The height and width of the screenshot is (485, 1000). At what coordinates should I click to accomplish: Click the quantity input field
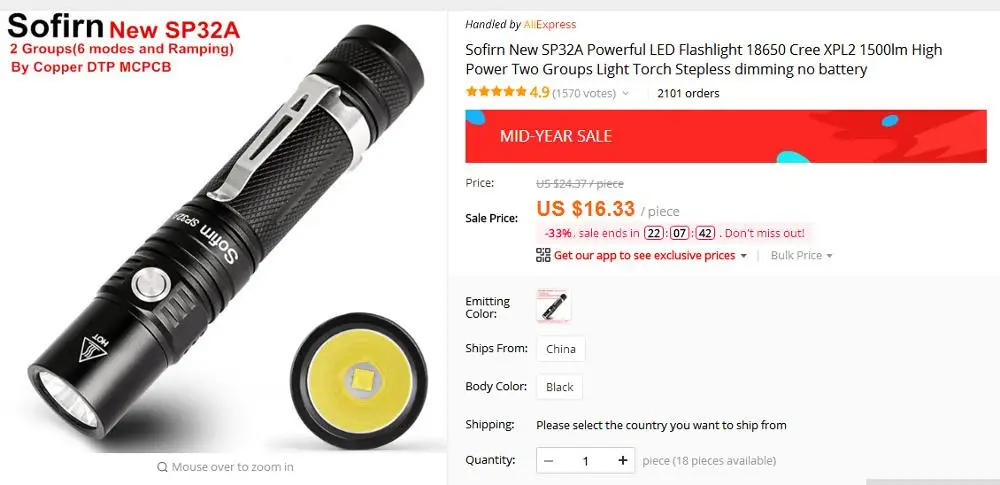click(585, 461)
